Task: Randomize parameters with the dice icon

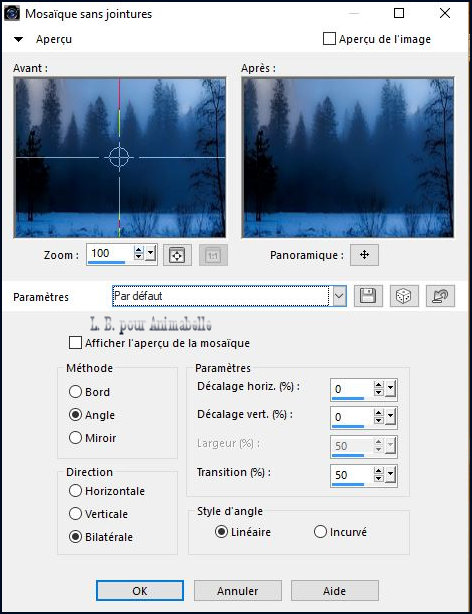Action: 404,296
